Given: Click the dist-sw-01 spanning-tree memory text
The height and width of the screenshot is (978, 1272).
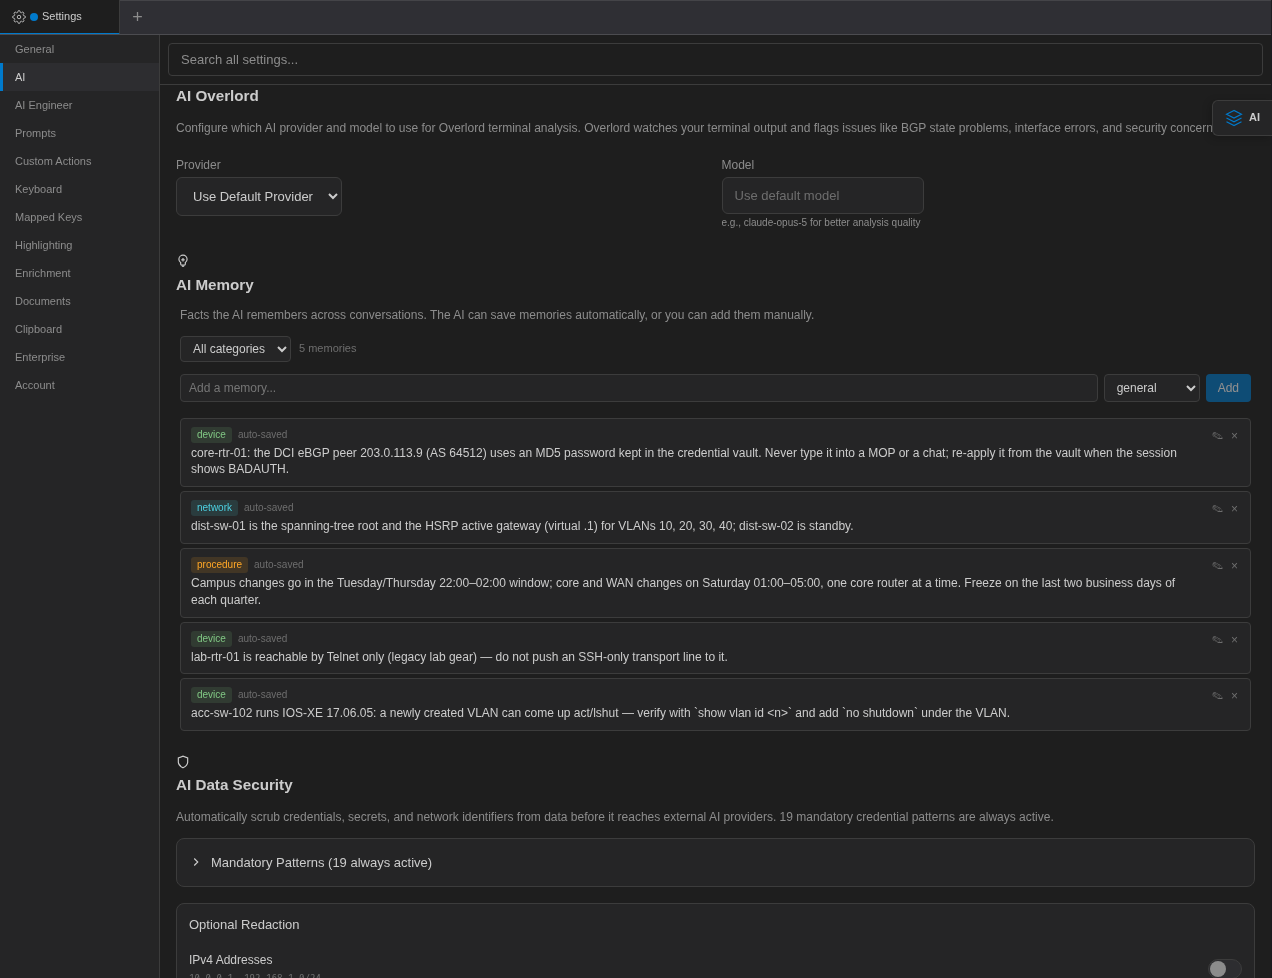Looking at the screenshot, I should point(522,526).
